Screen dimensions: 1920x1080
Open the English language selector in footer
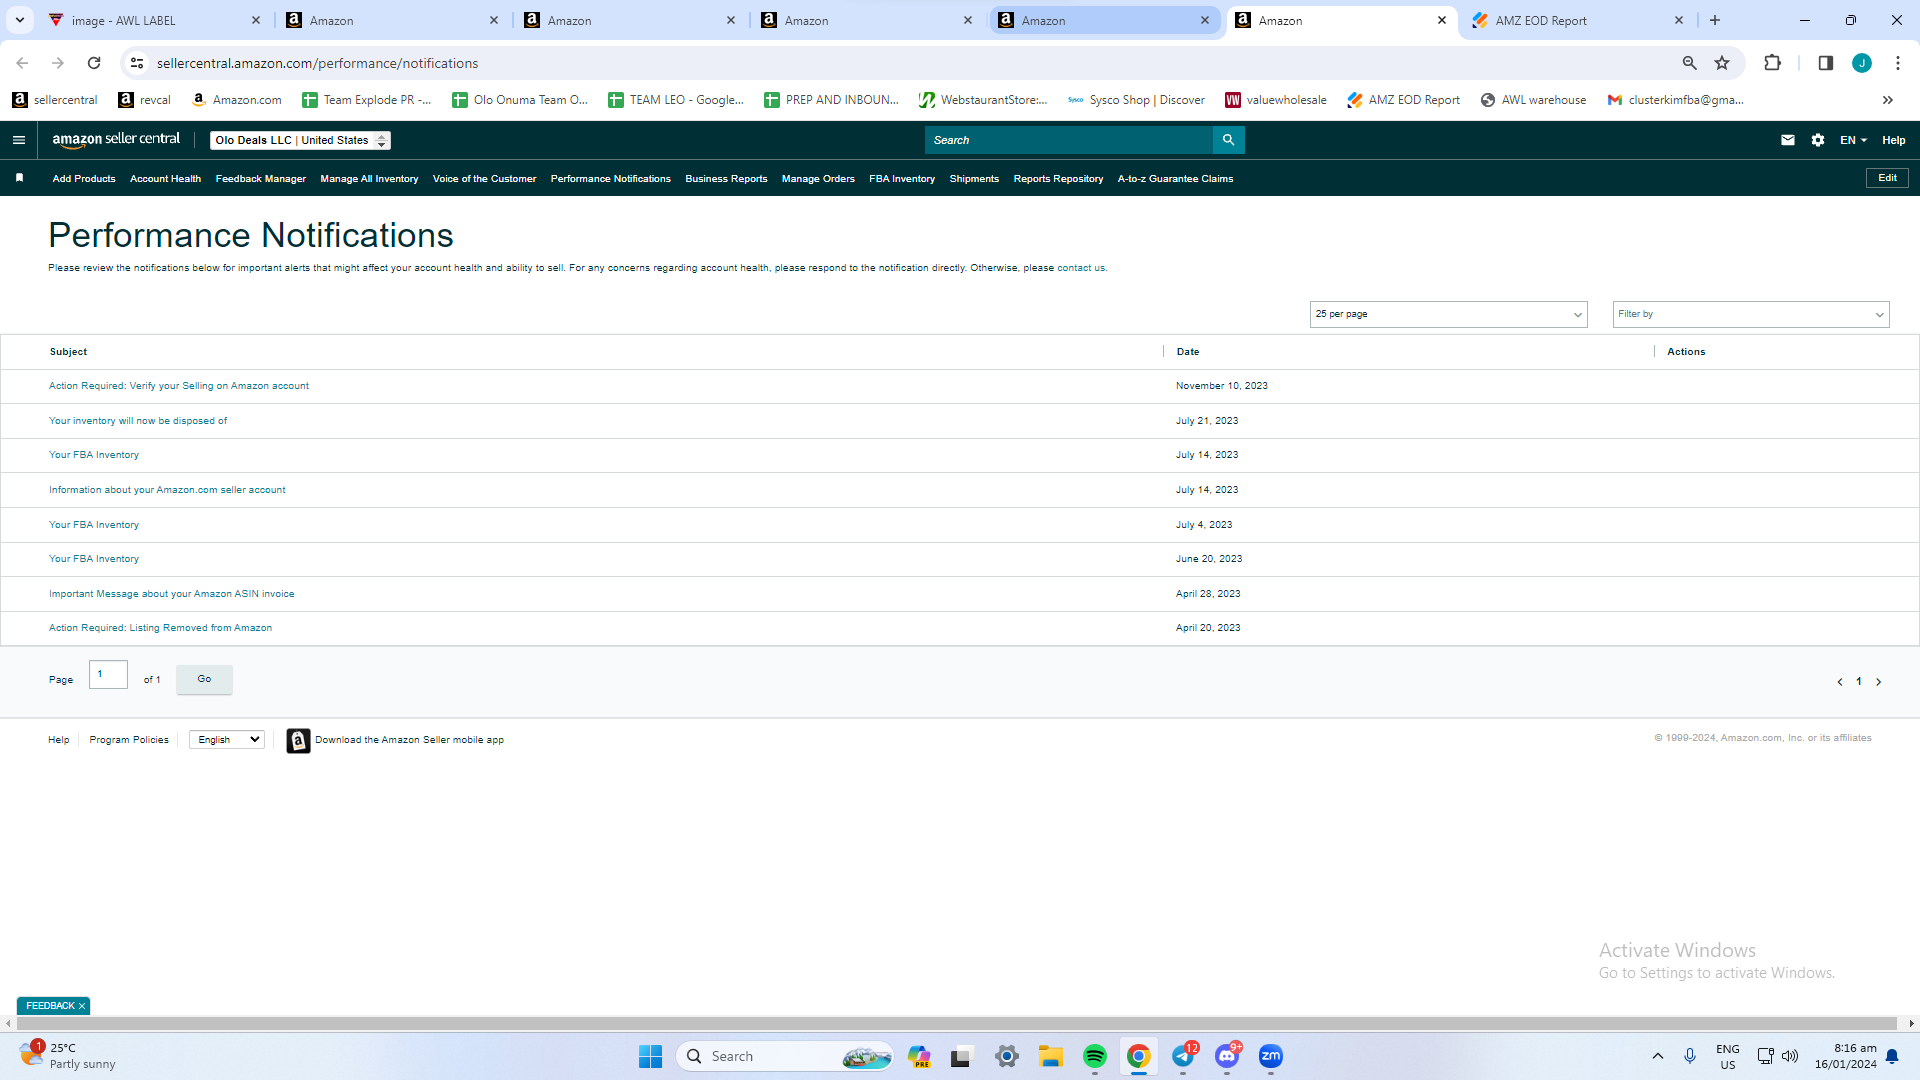[227, 740]
